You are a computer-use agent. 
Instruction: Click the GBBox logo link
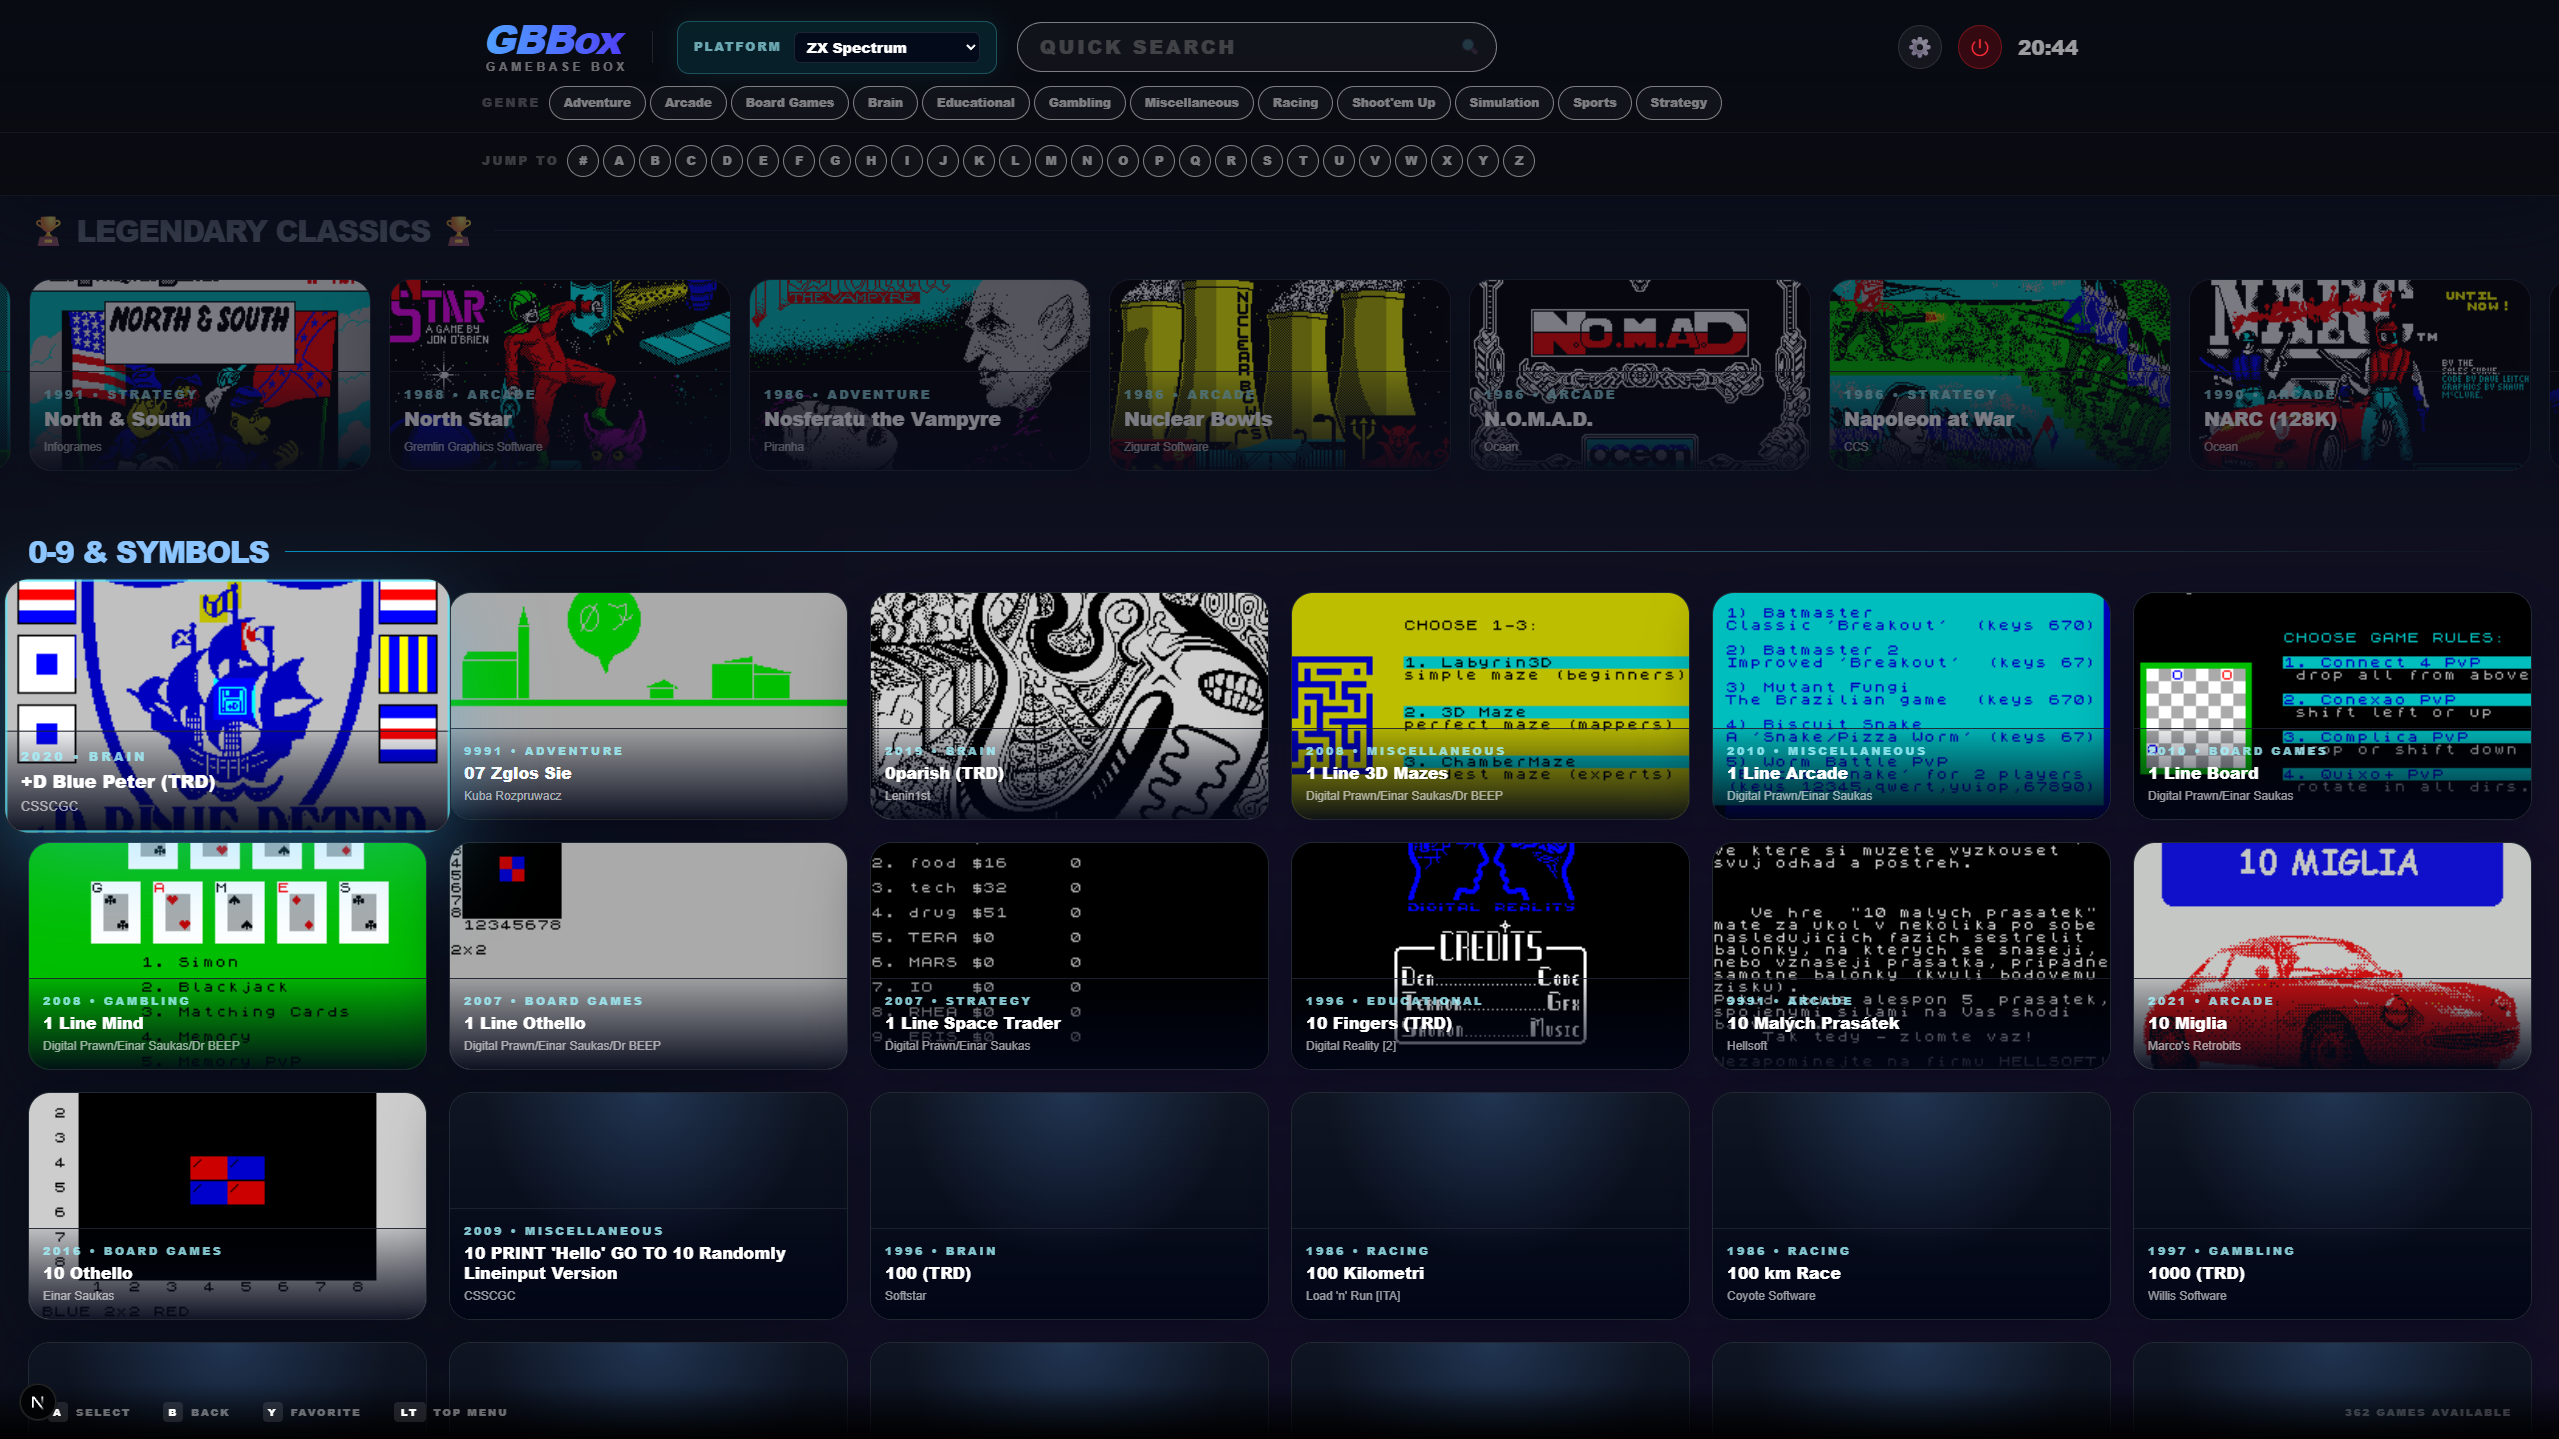click(556, 47)
